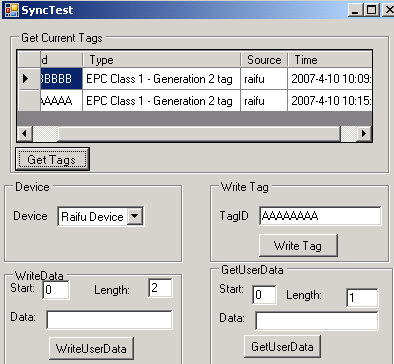
Task: Select the AAAAA tag ID cell
Action: point(61,100)
